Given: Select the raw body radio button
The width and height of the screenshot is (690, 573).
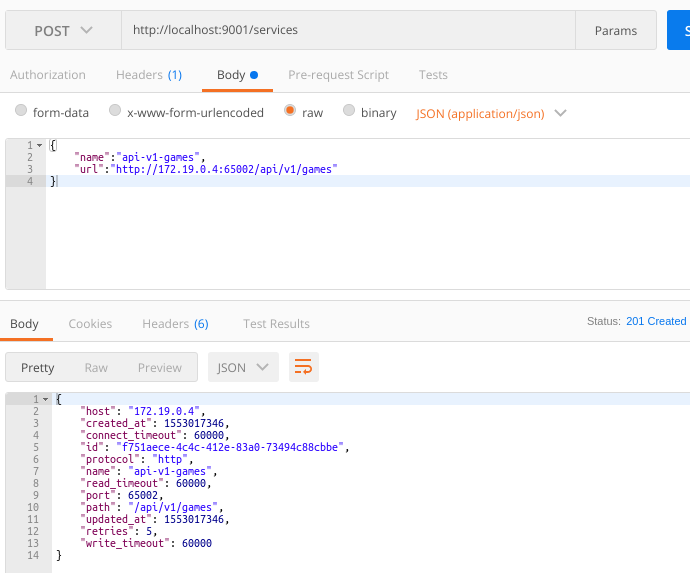Looking at the screenshot, I should 290,112.
